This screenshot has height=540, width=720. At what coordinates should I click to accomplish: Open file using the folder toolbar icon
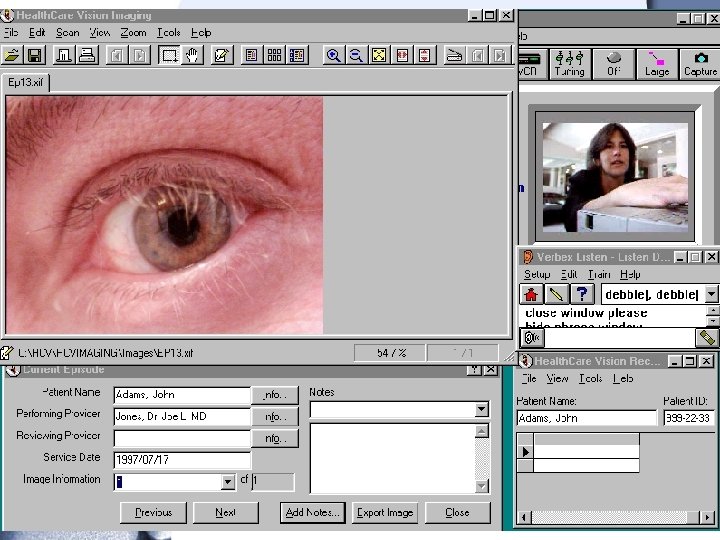[11, 56]
